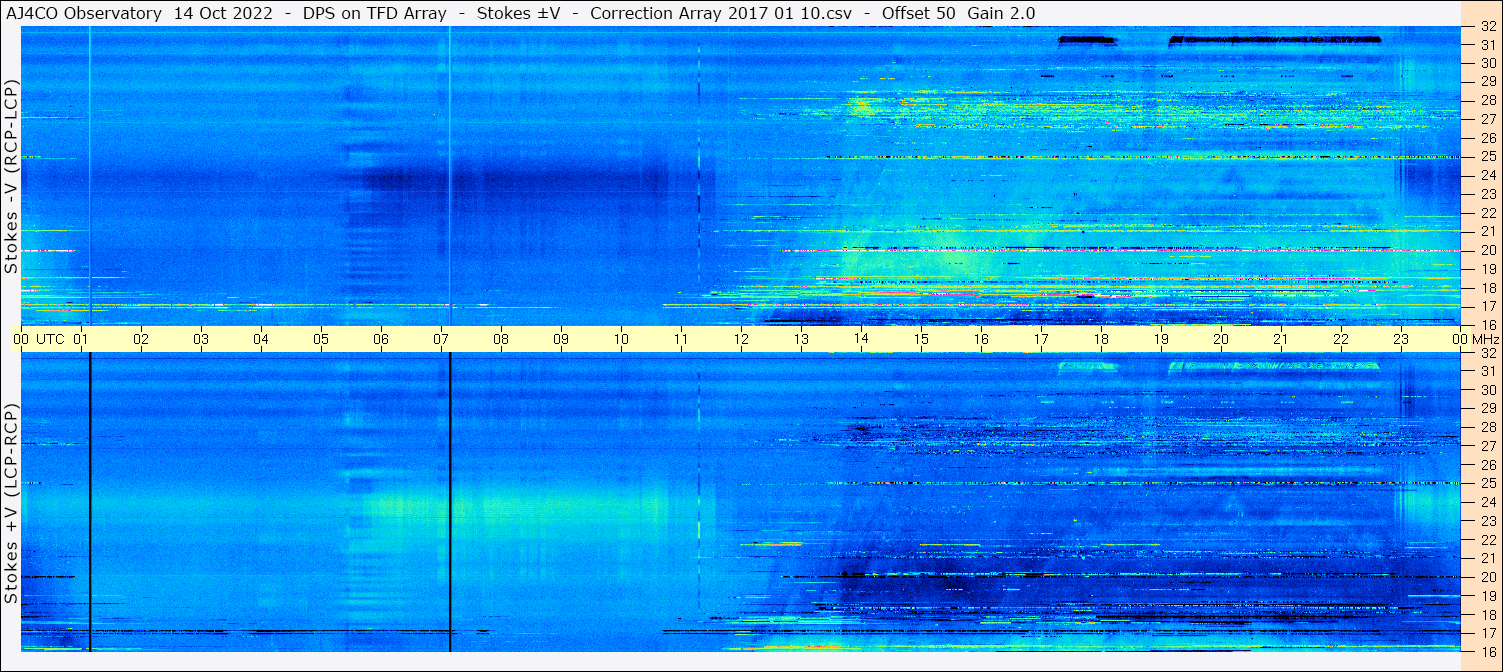Click the Stokes +V (LCP-RCP) axis label
This screenshot has width=1503, height=672.
[11, 503]
